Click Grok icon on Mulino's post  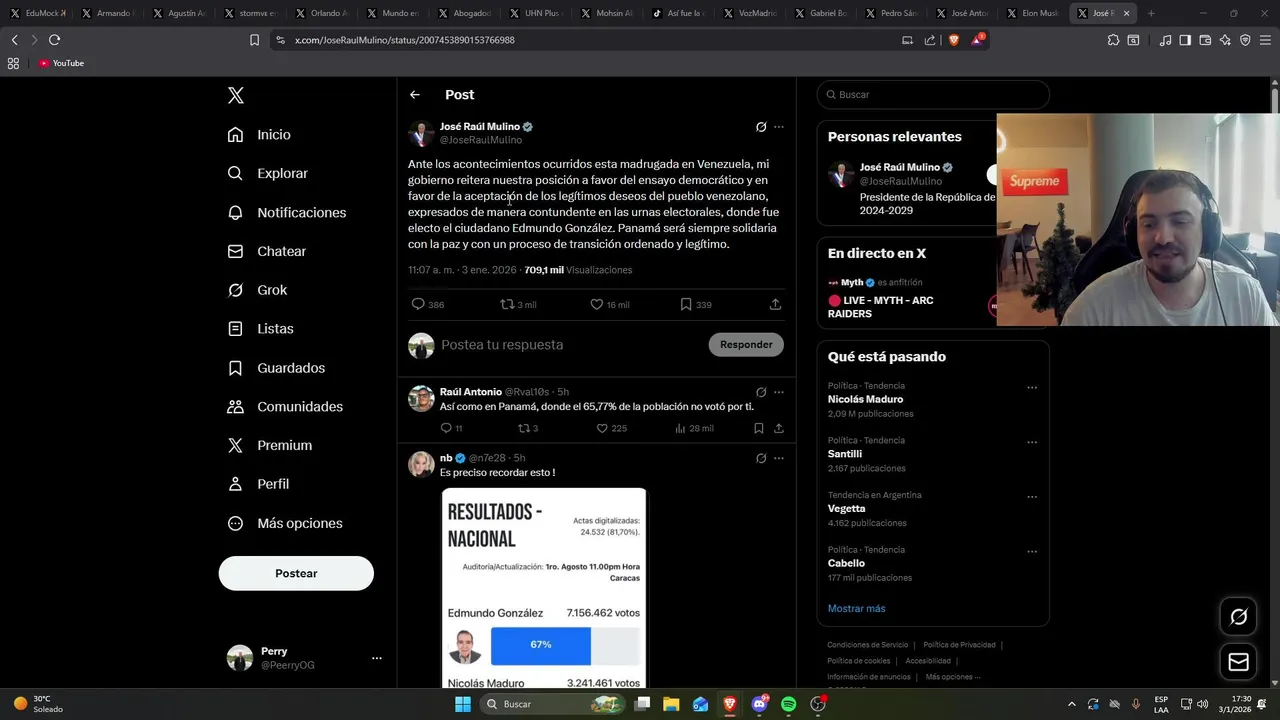(x=761, y=127)
